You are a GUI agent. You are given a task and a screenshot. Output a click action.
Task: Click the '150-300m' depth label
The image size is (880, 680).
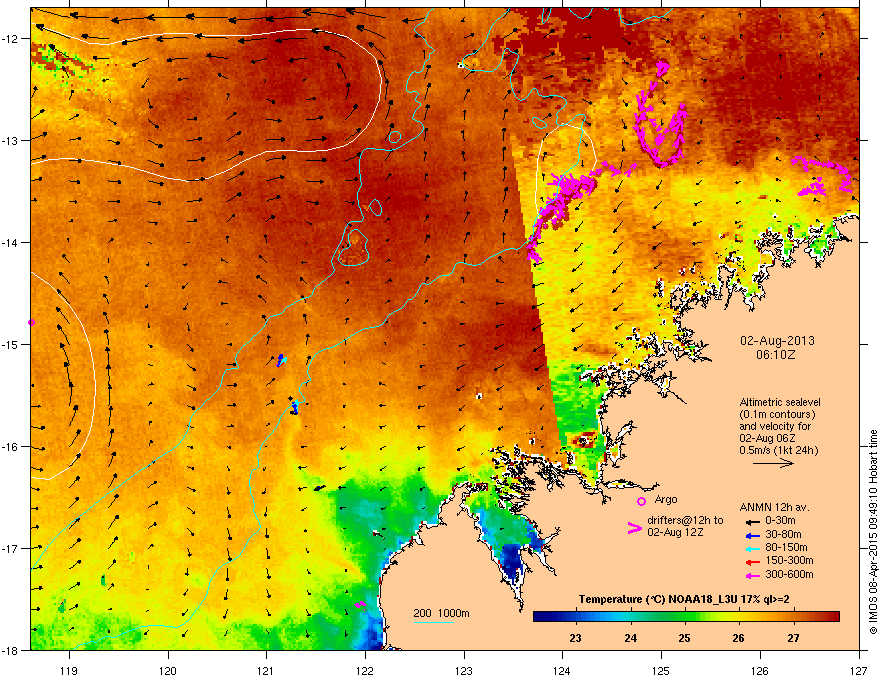(789, 560)
